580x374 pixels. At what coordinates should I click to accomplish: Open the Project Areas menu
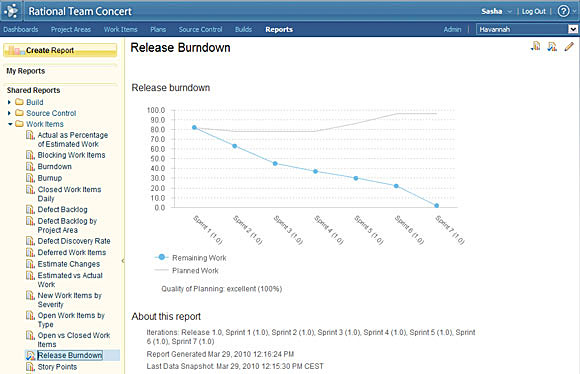click(x=71, y=29)
